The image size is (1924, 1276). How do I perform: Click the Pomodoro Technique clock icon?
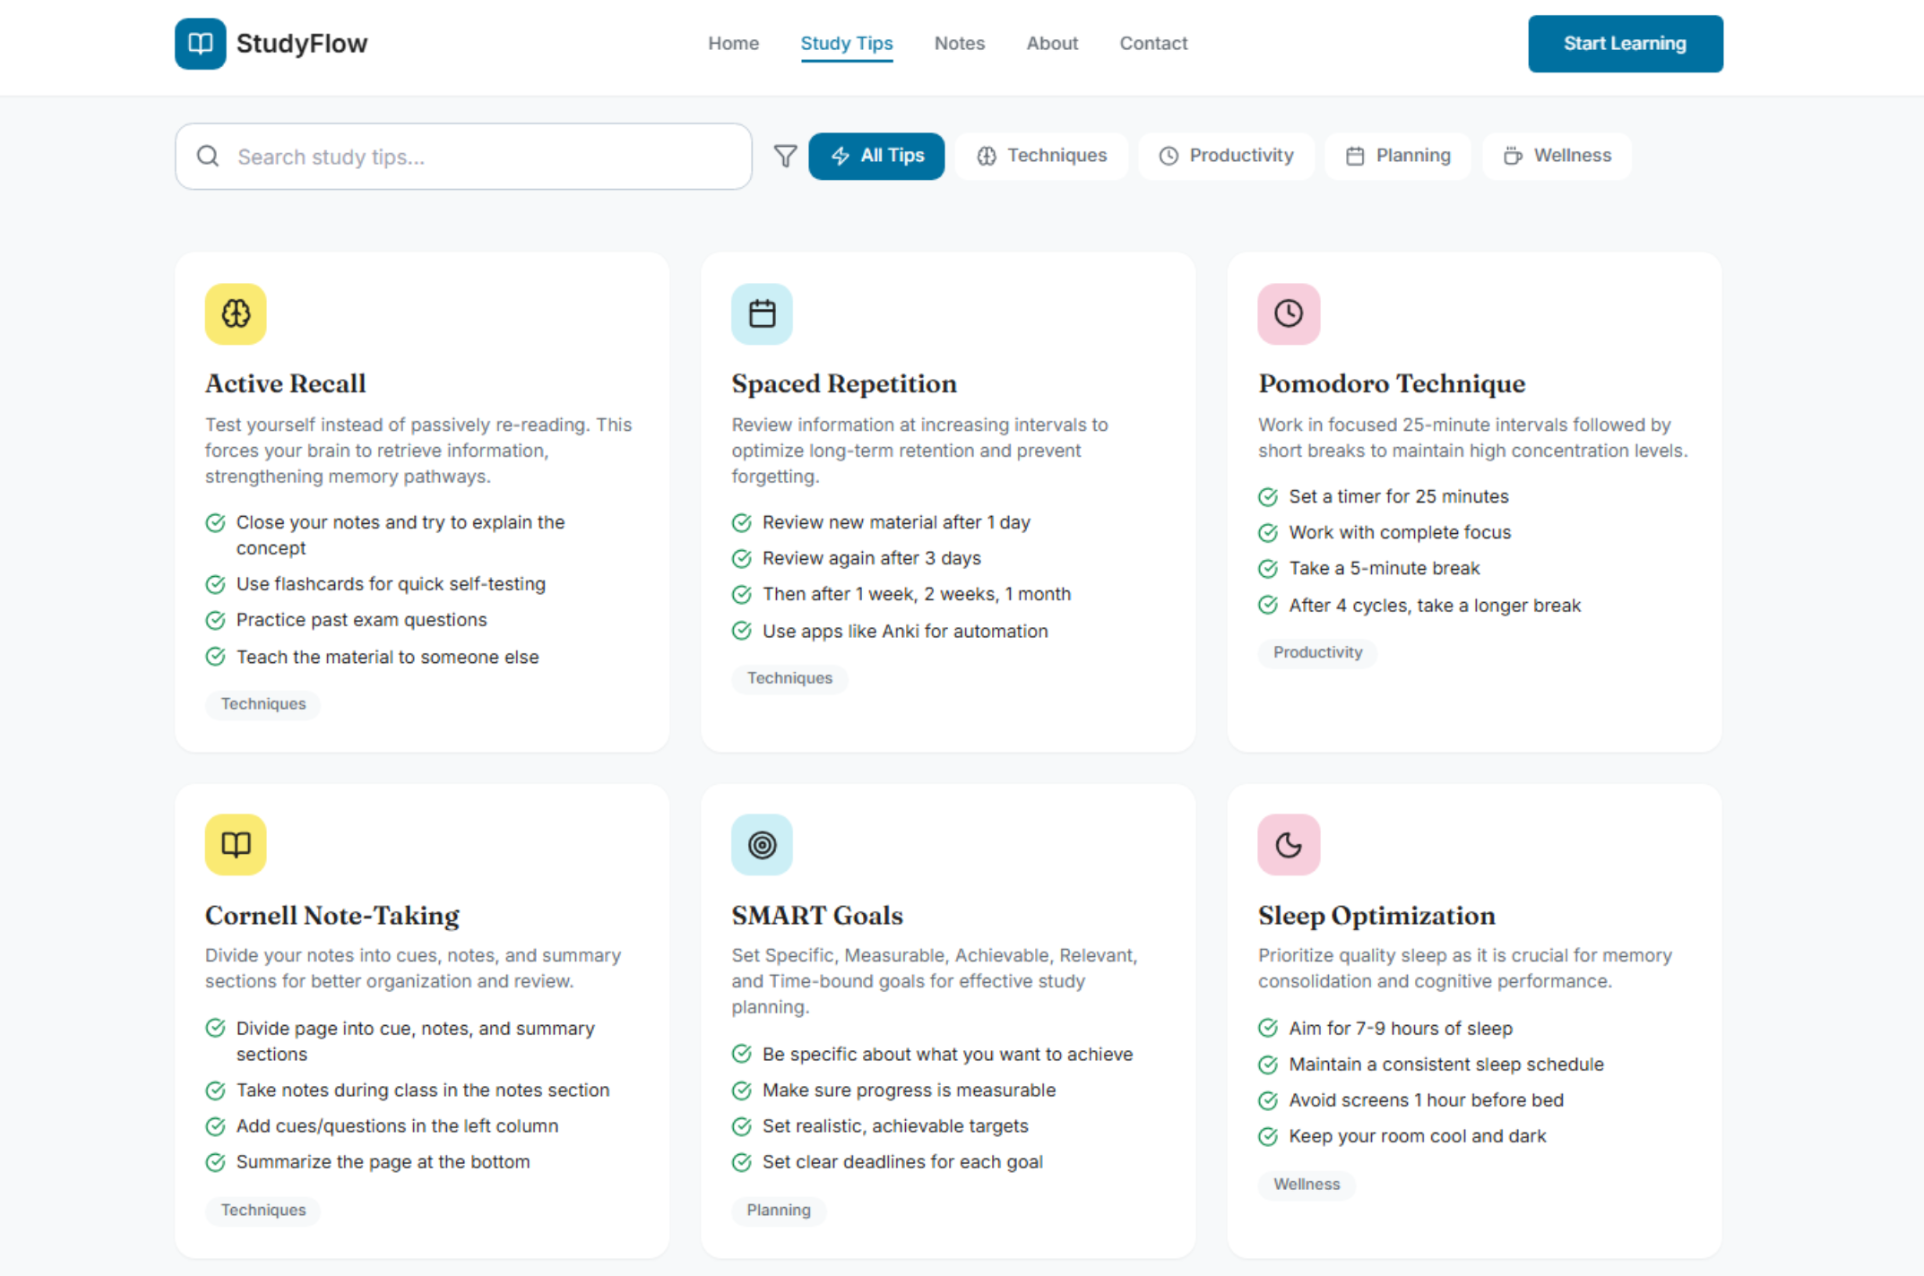pyautogui.click(x=1288, y=314)
